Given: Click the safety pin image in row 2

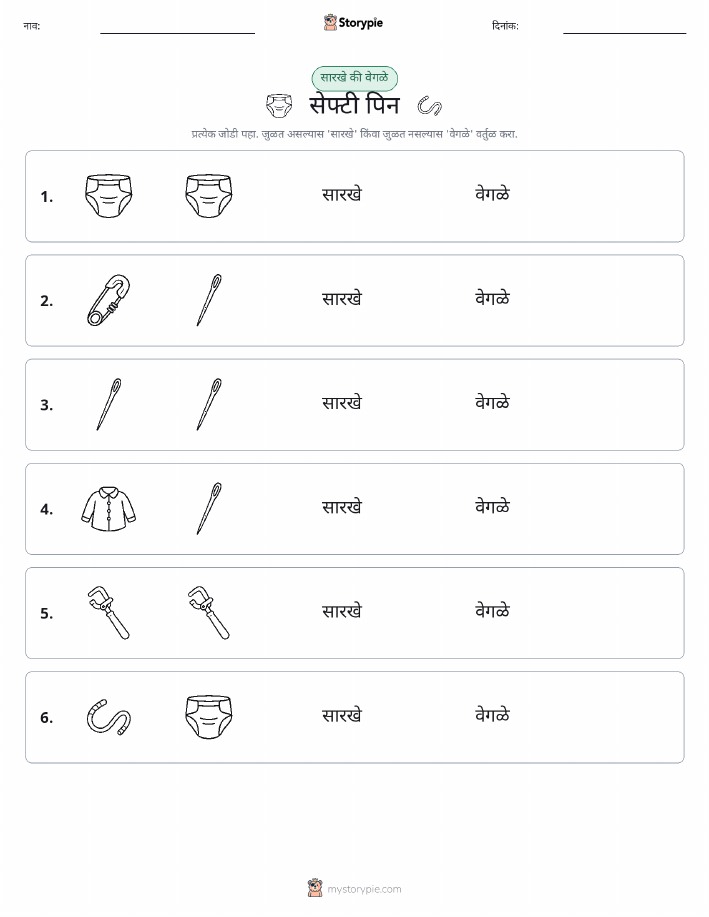Looking at the screenshot, I should (x=109, y=300).
